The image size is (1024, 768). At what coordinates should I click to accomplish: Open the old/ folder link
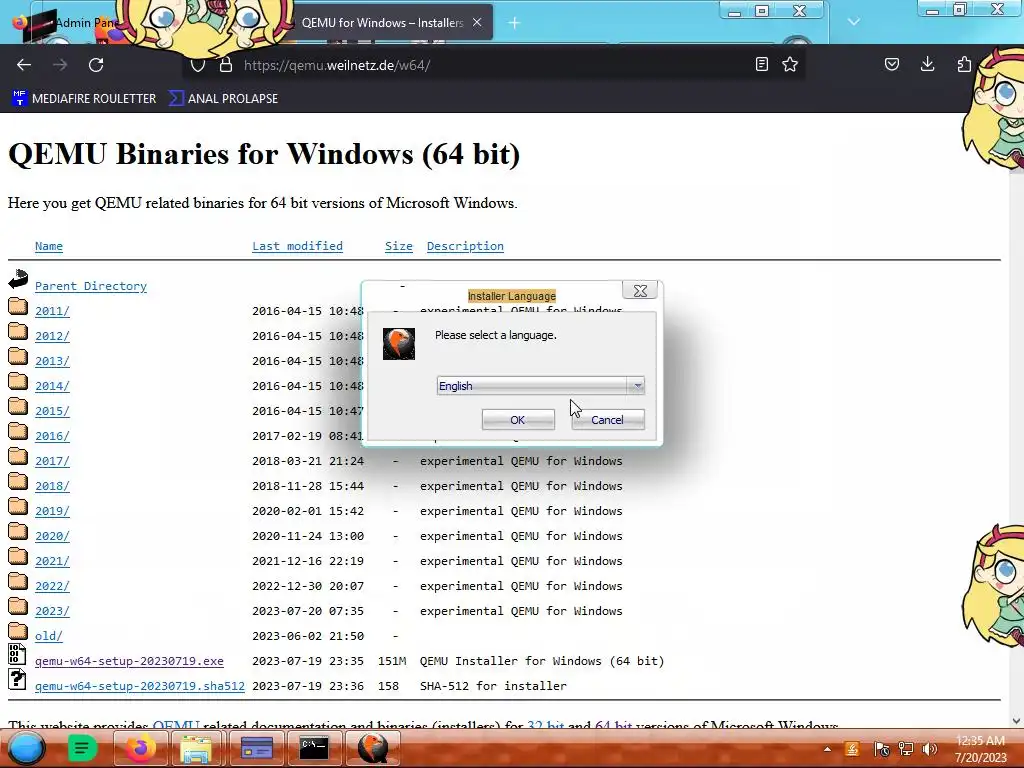pos(49,636)
